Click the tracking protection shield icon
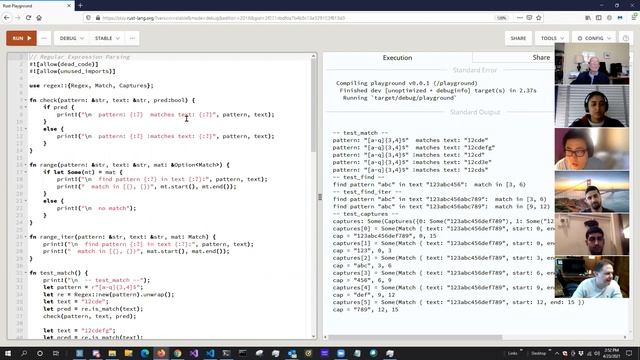The width and height of the screenshot is (640, 360). point(88,18)
